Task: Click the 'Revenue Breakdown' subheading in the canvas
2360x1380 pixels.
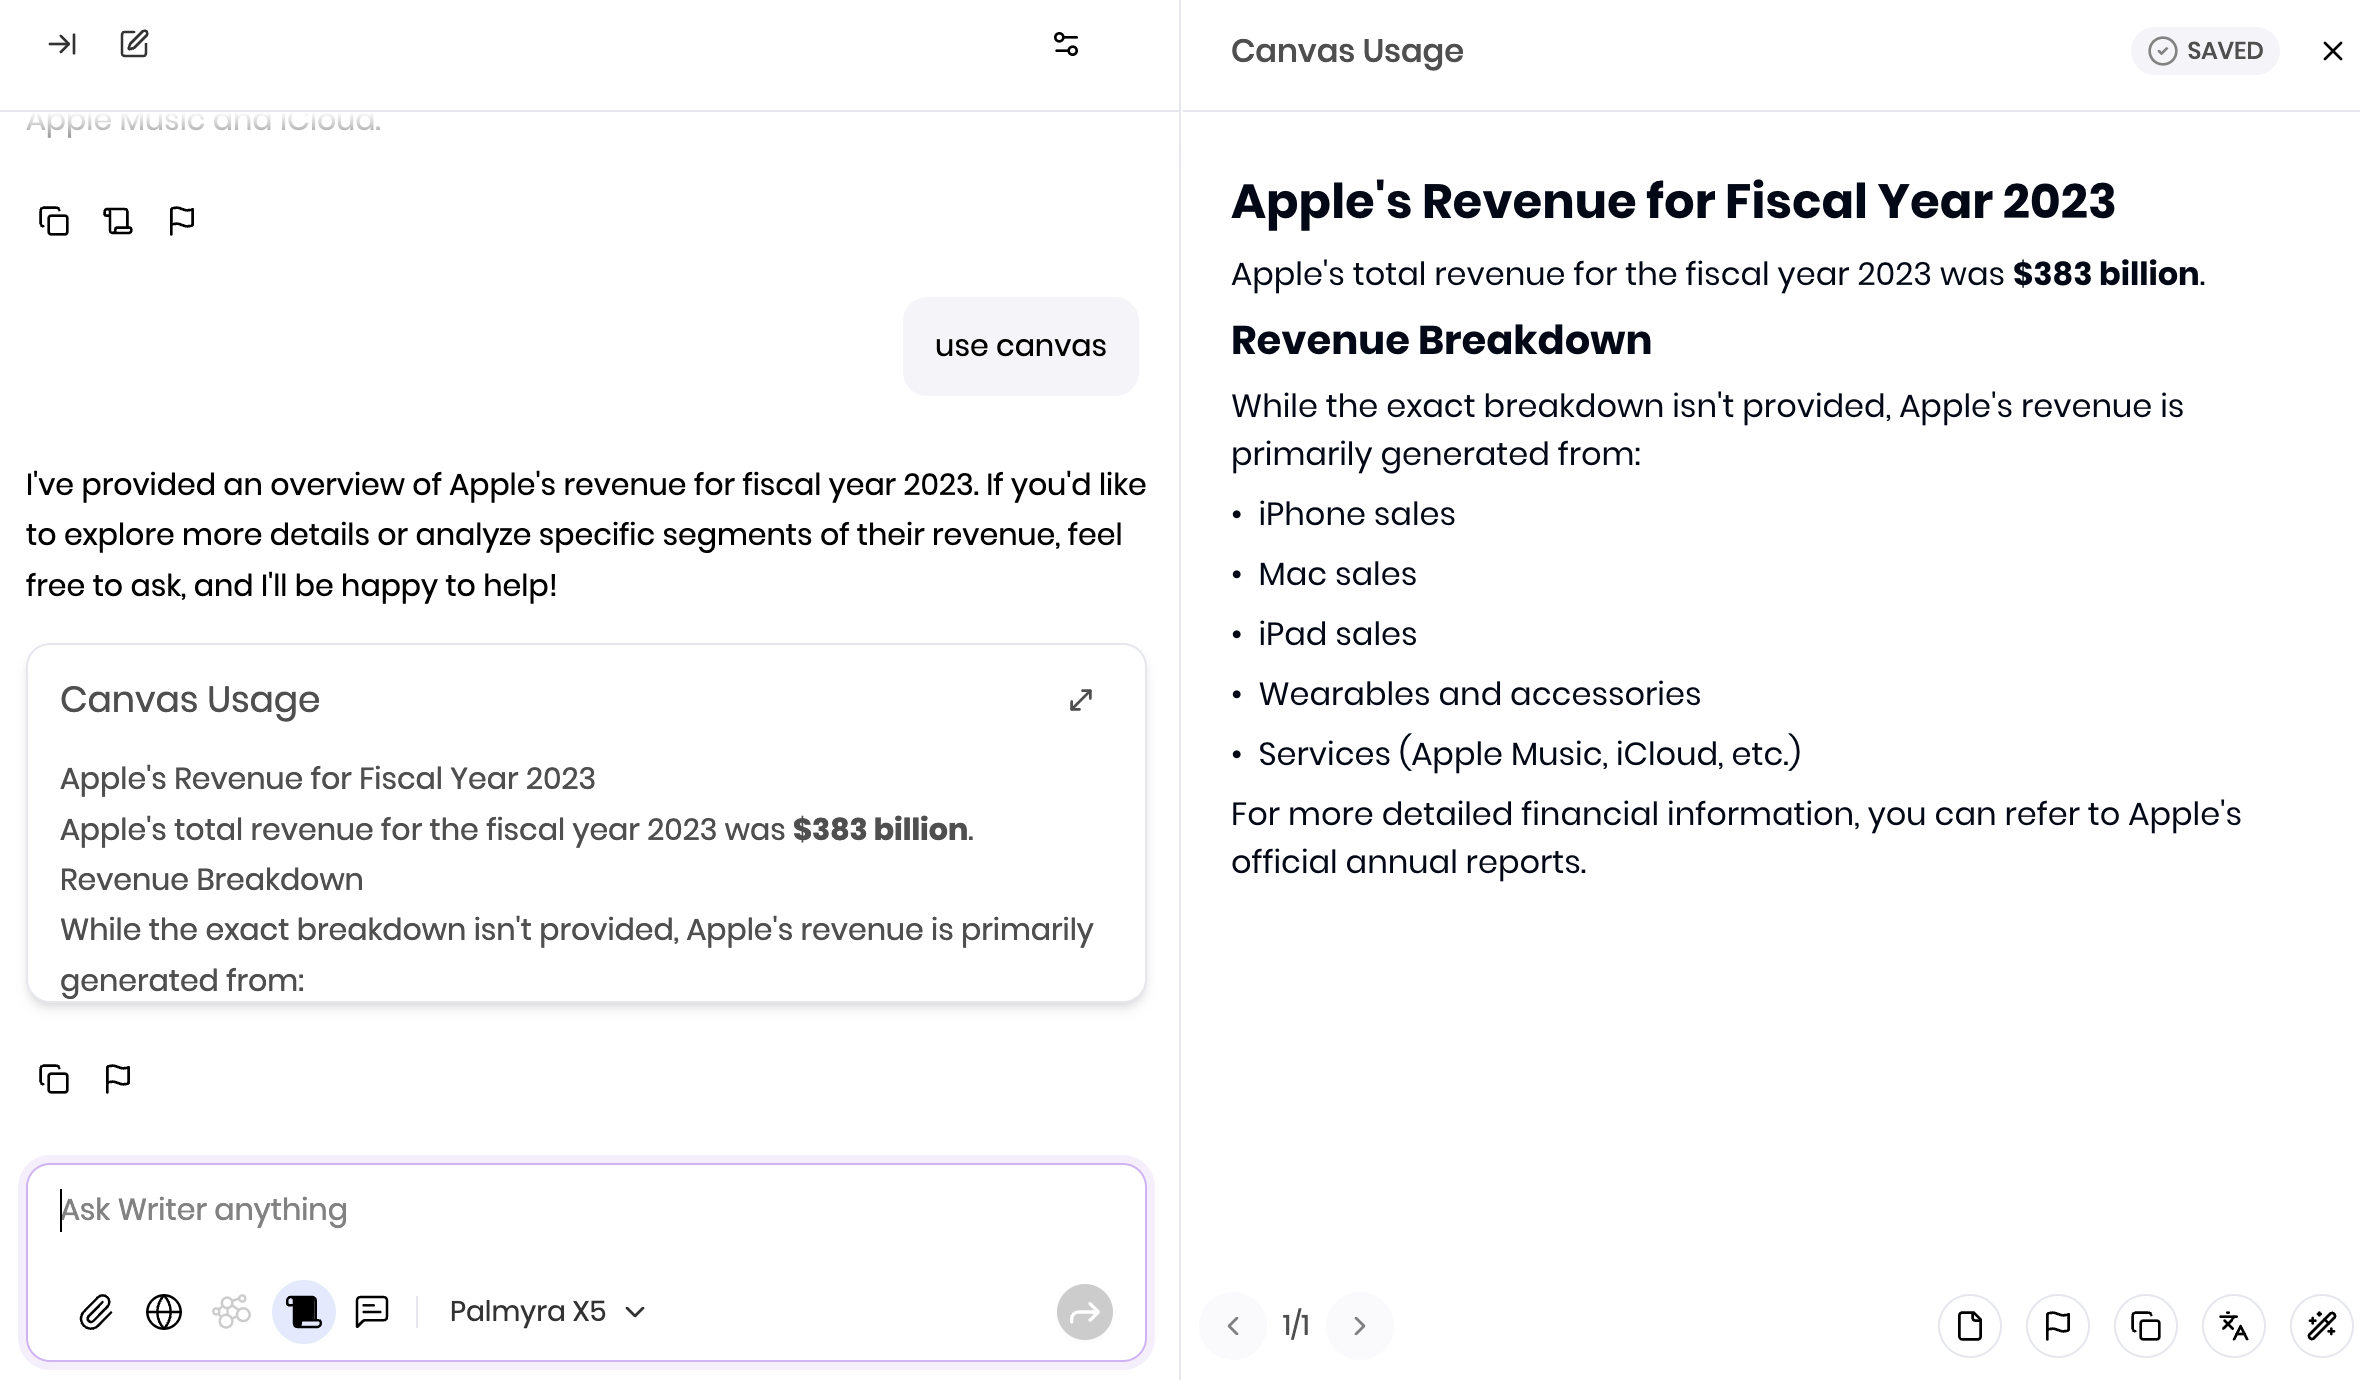Action: pyautogui.click(x=1441, y=340)
